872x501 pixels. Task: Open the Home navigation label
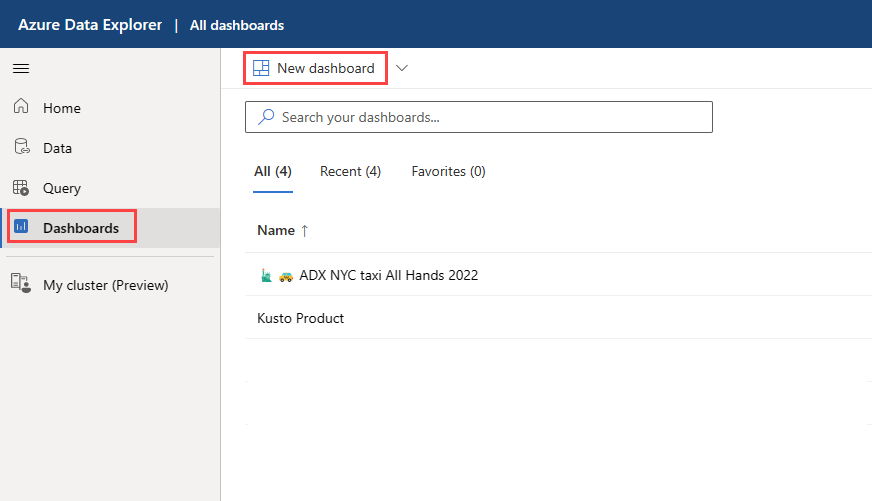(x=62, y=108)
